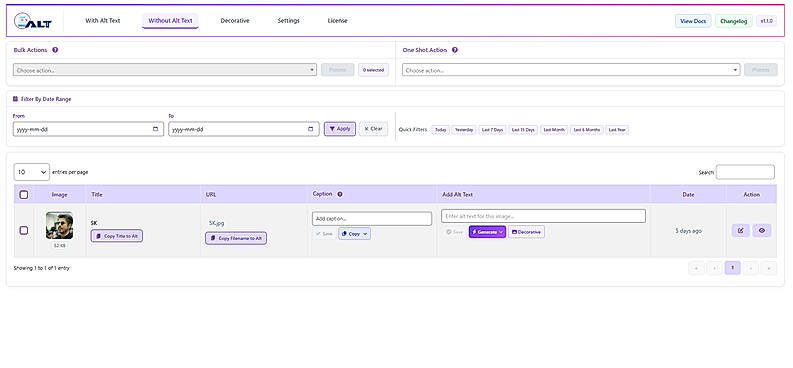Select the Last 6 Months quick filter
793x368 pixels.
(x=586, y=130)
